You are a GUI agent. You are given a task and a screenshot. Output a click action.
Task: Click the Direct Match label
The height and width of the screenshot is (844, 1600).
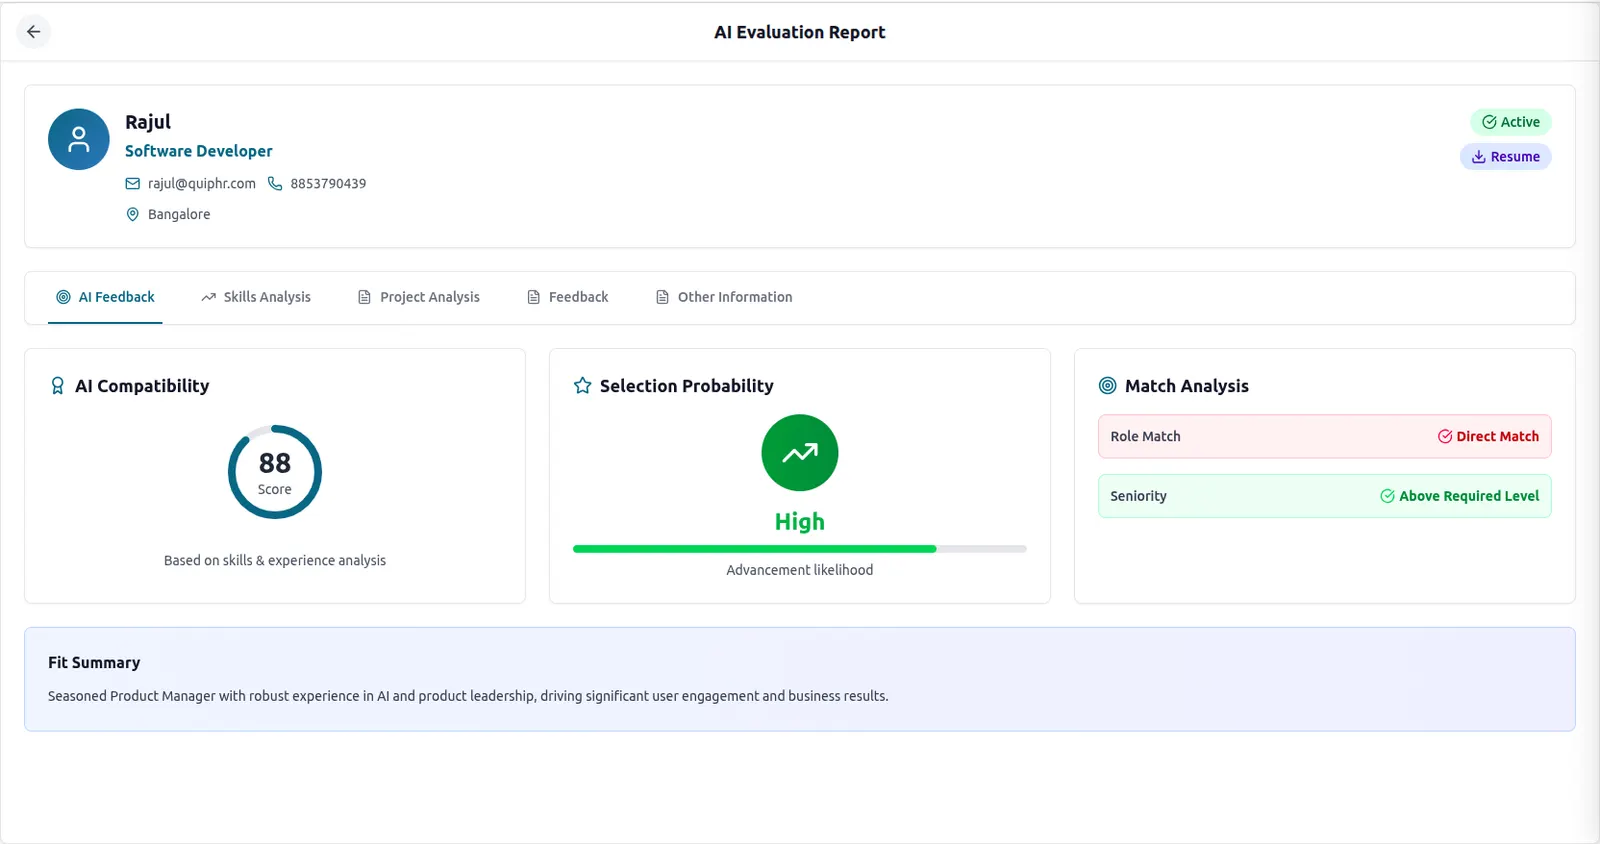coord(1498,437)
